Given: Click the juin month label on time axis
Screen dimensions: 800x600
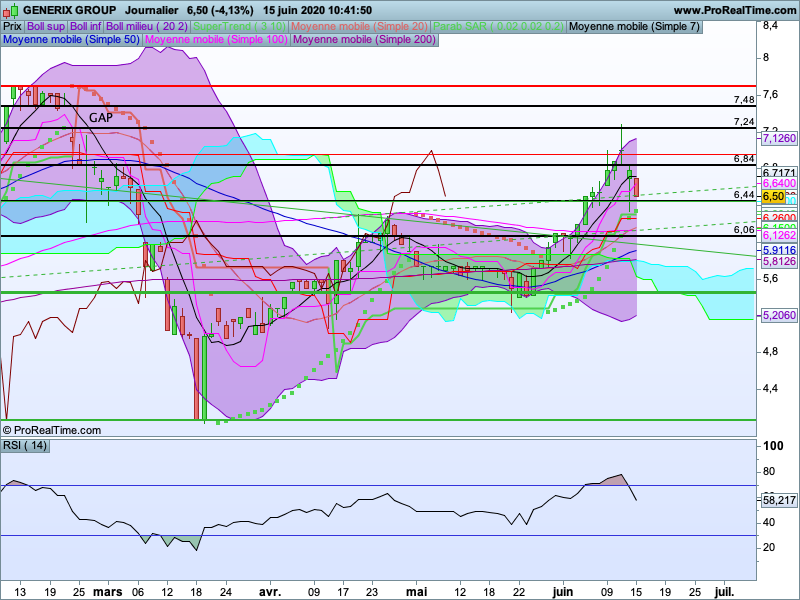Looking at the screenshot, I should (x=563, y=592).
